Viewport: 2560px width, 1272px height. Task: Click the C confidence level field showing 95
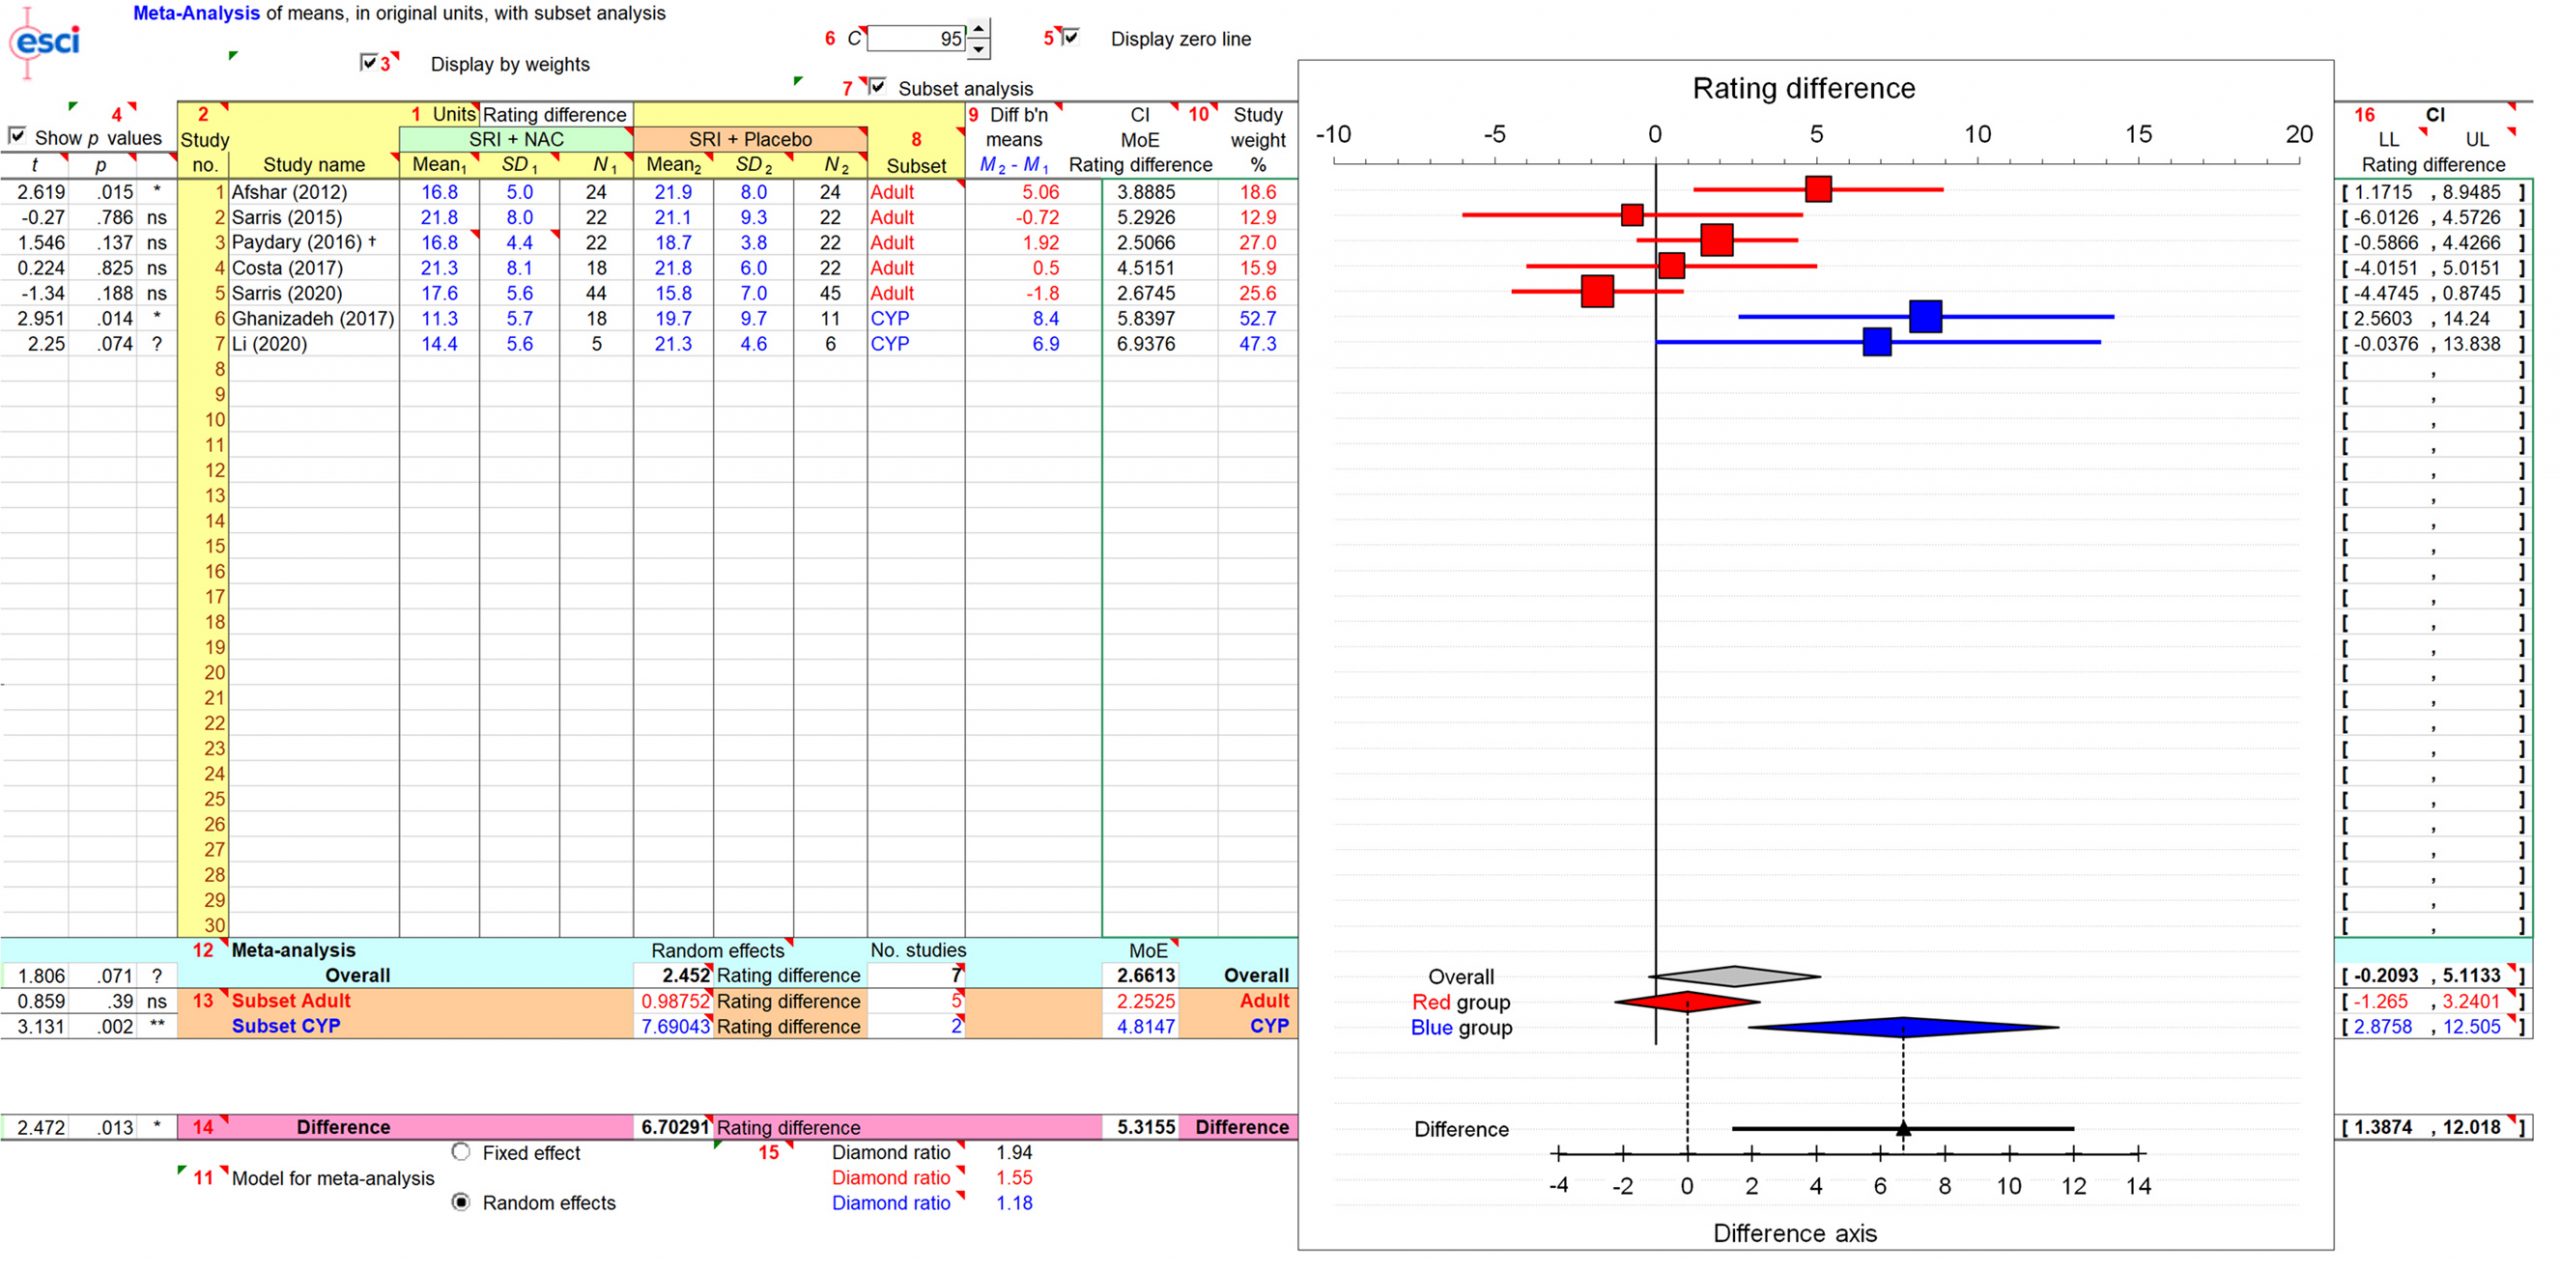(916, 39)
